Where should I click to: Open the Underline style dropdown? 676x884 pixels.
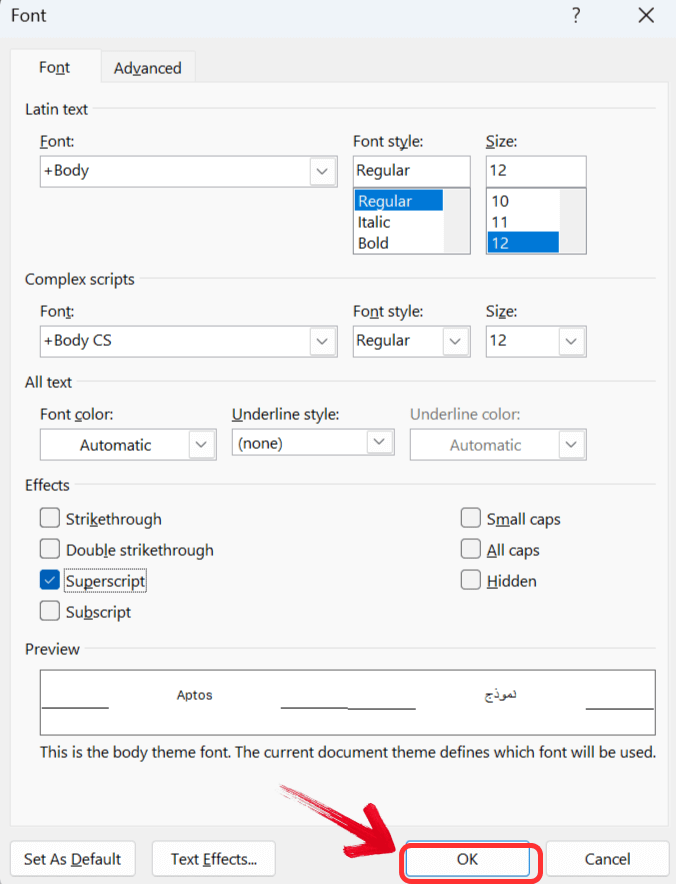(x=379, y=442)
